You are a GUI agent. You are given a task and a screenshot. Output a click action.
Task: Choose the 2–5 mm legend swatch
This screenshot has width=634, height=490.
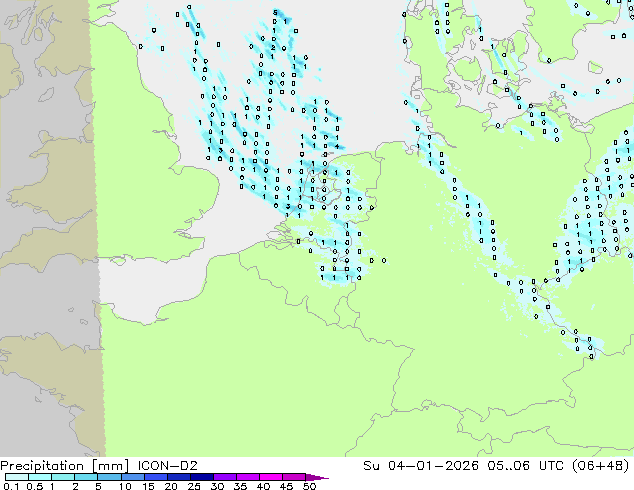[86, 477]
